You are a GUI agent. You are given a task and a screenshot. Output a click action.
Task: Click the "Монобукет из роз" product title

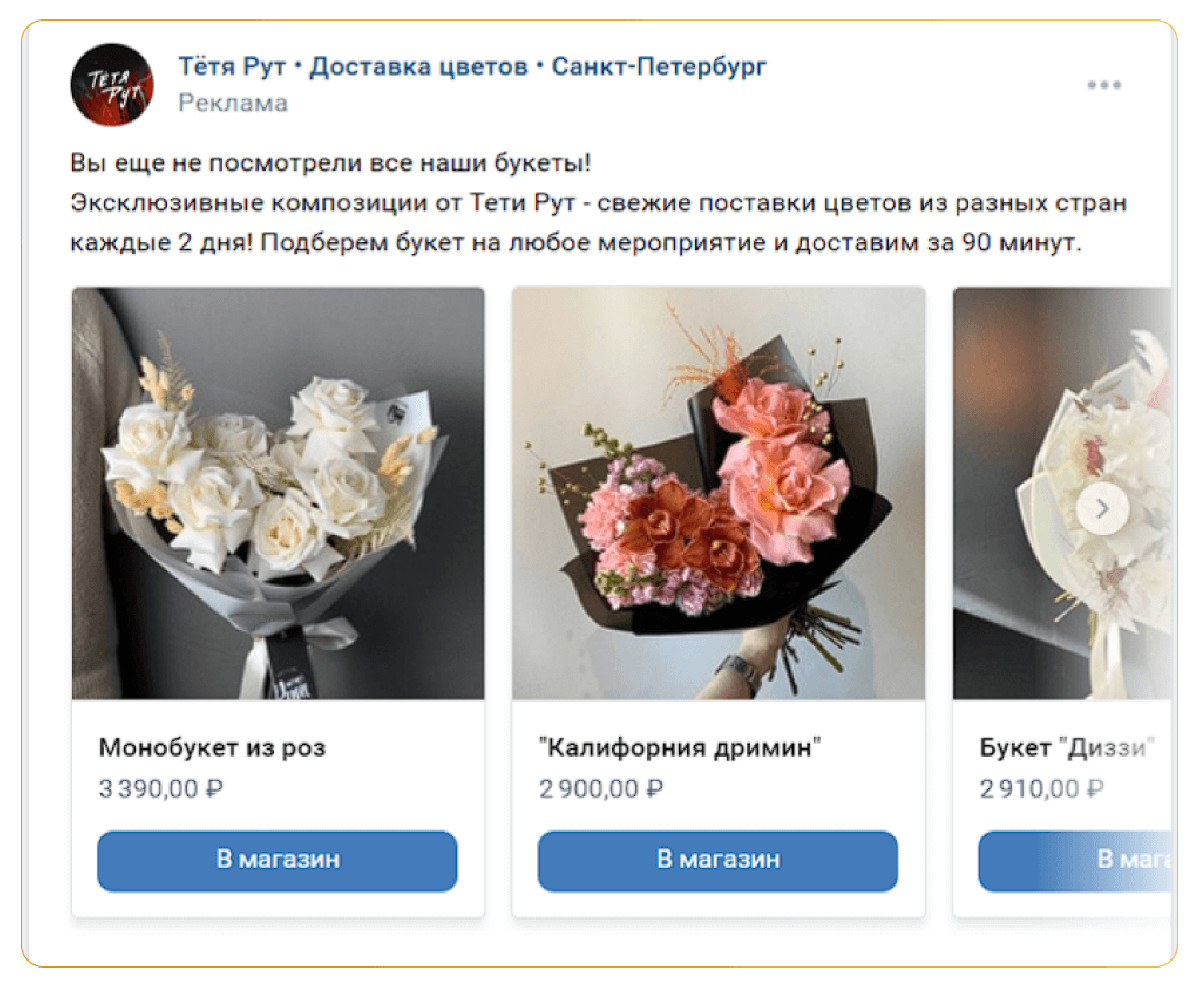pos(212,748)
